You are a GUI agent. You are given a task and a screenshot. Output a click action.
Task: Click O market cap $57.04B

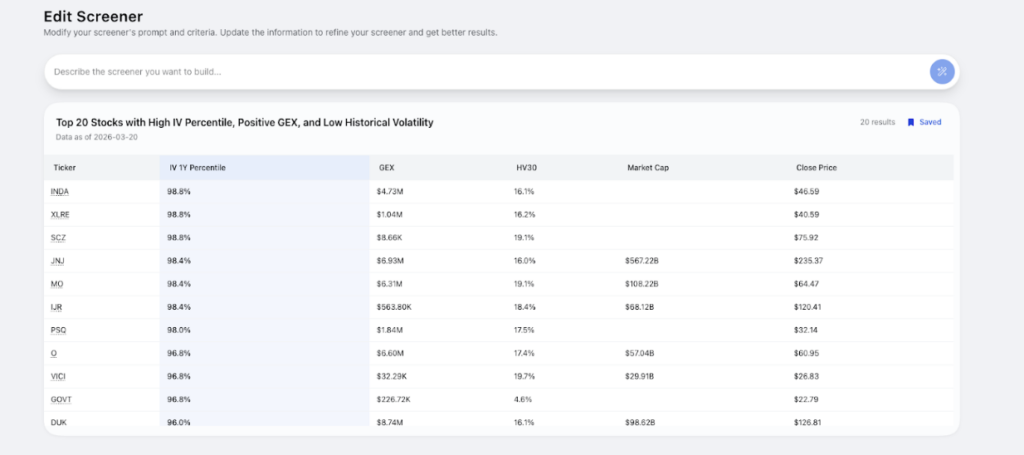pos(640,353)
